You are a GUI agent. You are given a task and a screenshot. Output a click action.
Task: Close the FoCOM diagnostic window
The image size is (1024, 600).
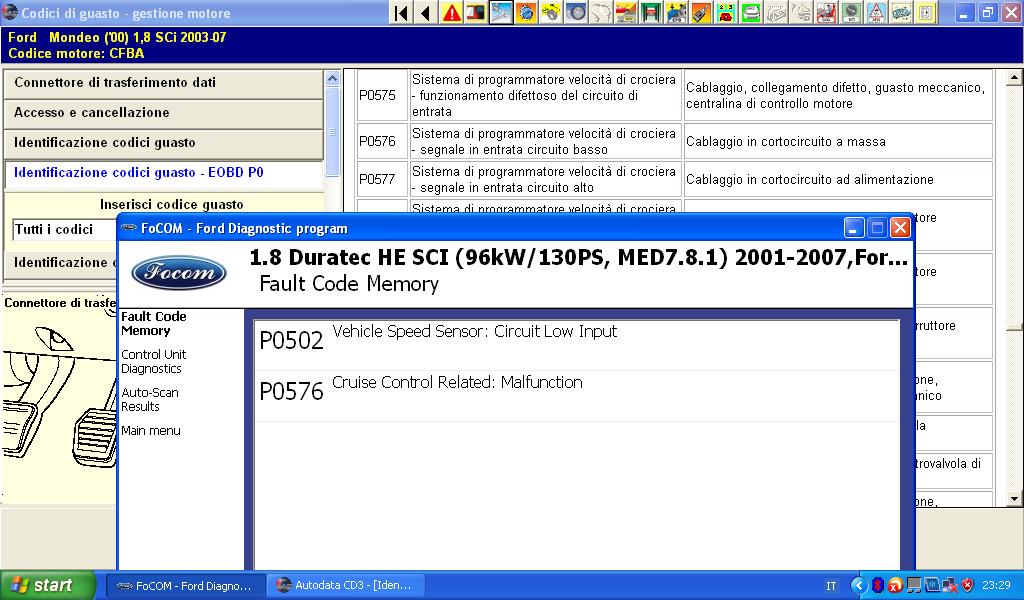900,228
